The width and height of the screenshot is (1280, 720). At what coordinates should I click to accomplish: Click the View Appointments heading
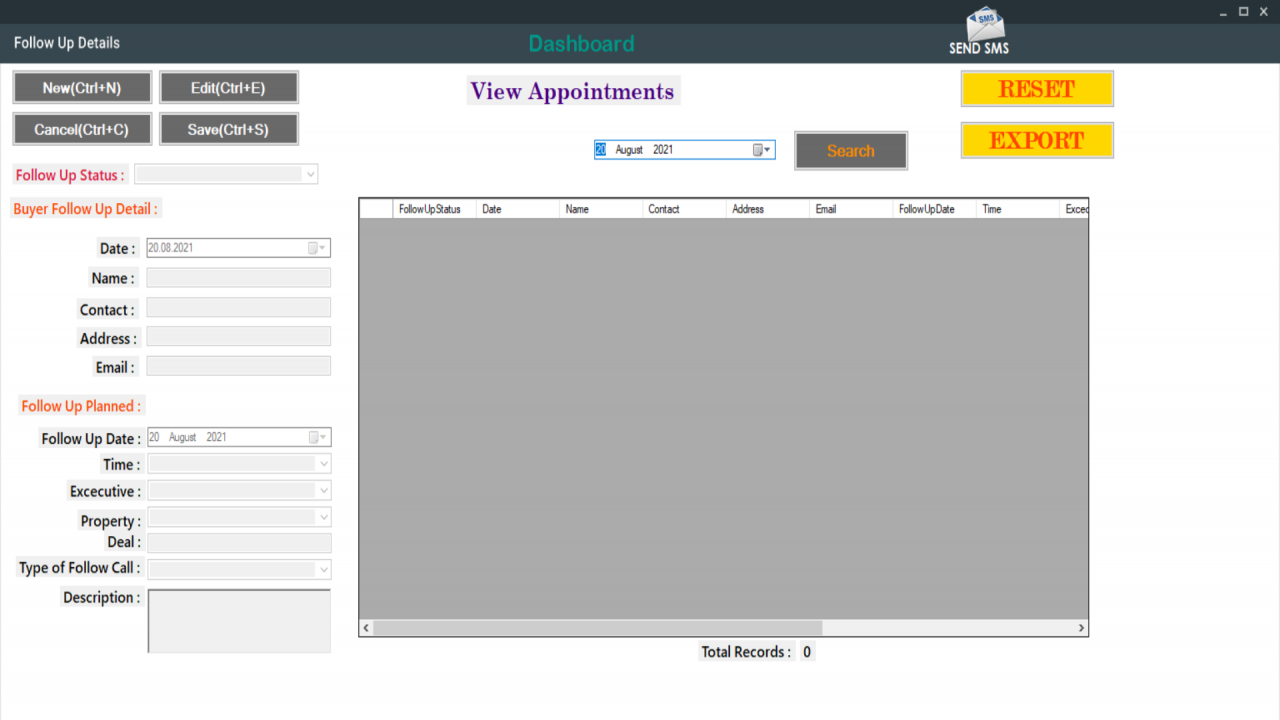click(573, 91)
